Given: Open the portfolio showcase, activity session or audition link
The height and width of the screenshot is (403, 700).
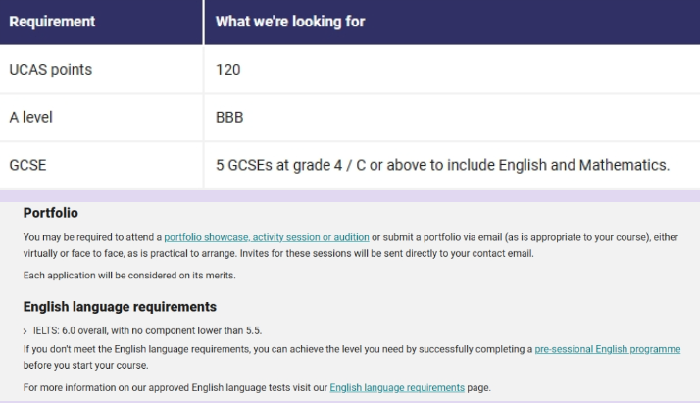Looking at the screenshot, I should tap(267, 237).
